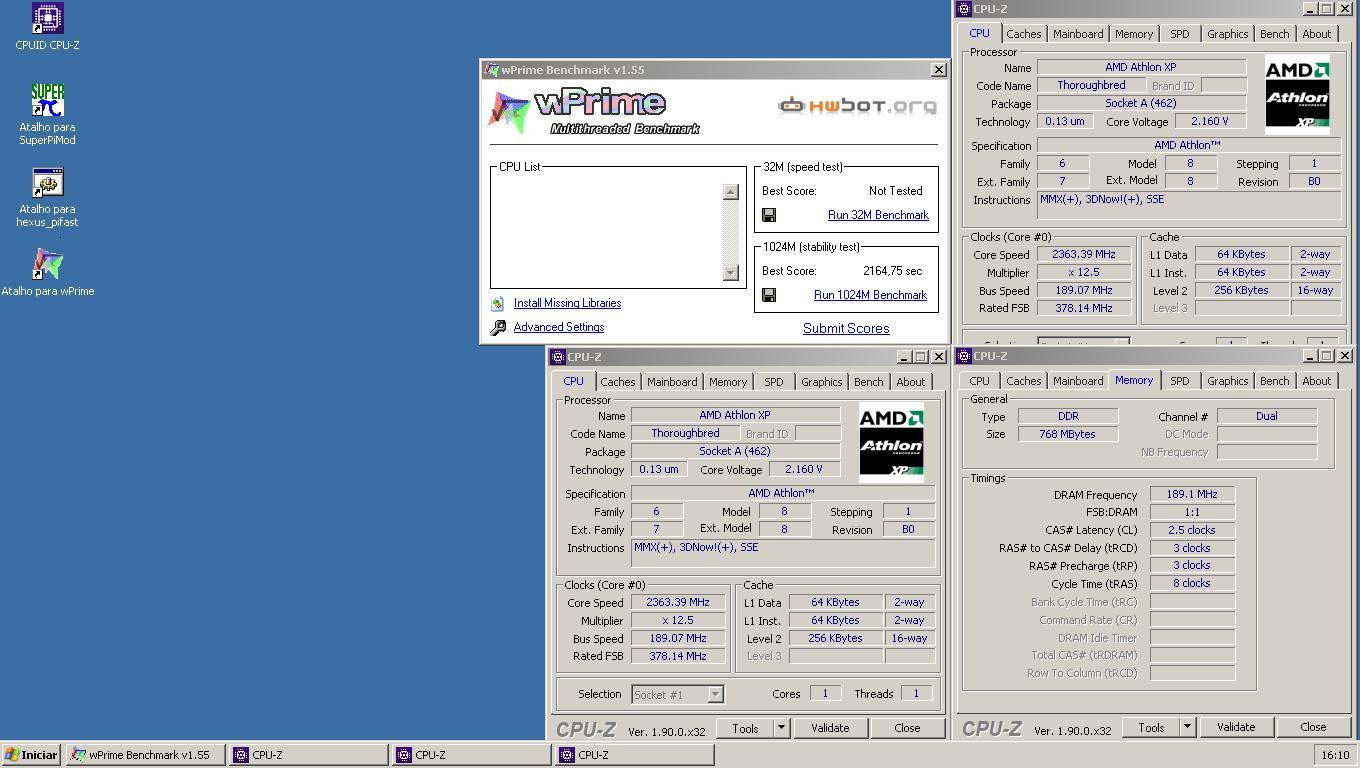Viewport: 1360px width, 768px height.
Task: Click Close button in Memory CPU-Z window
Action: (x=1313, y=727)
